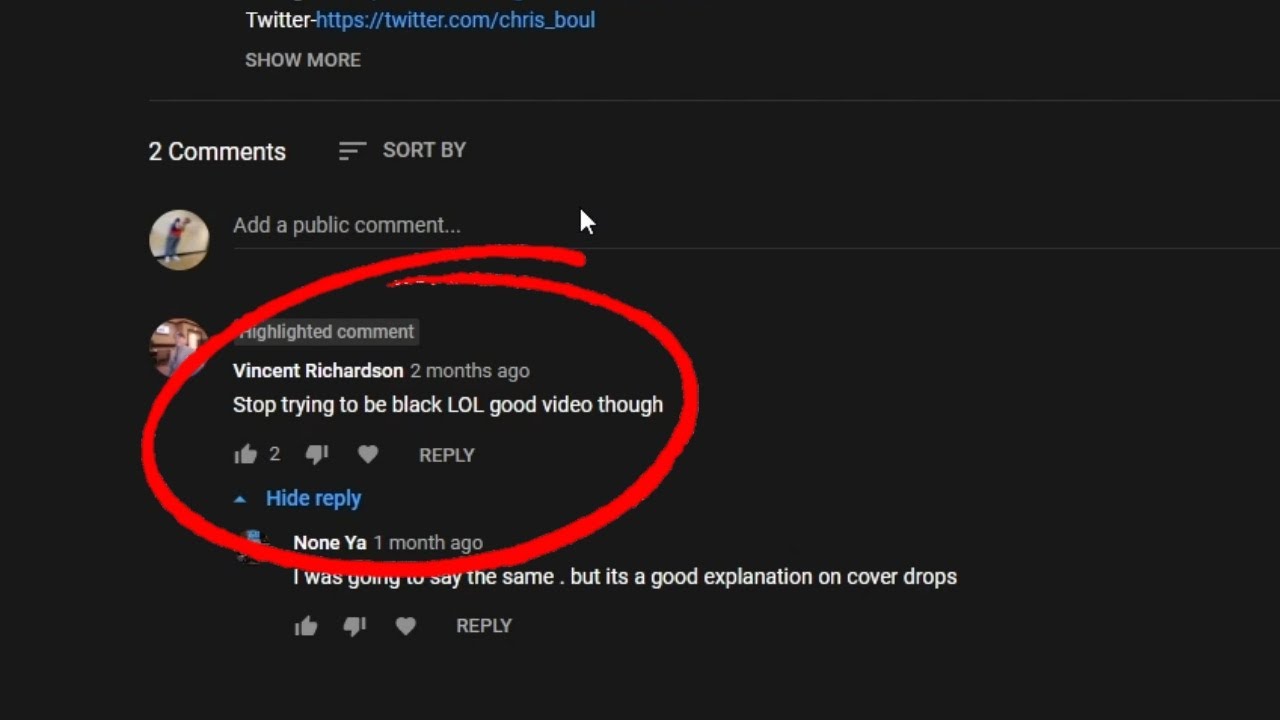This screenshot has height=720, width=1280.
Task: Like Vincent Richardson's comment with thumbs up
Action: click(245, 455)
